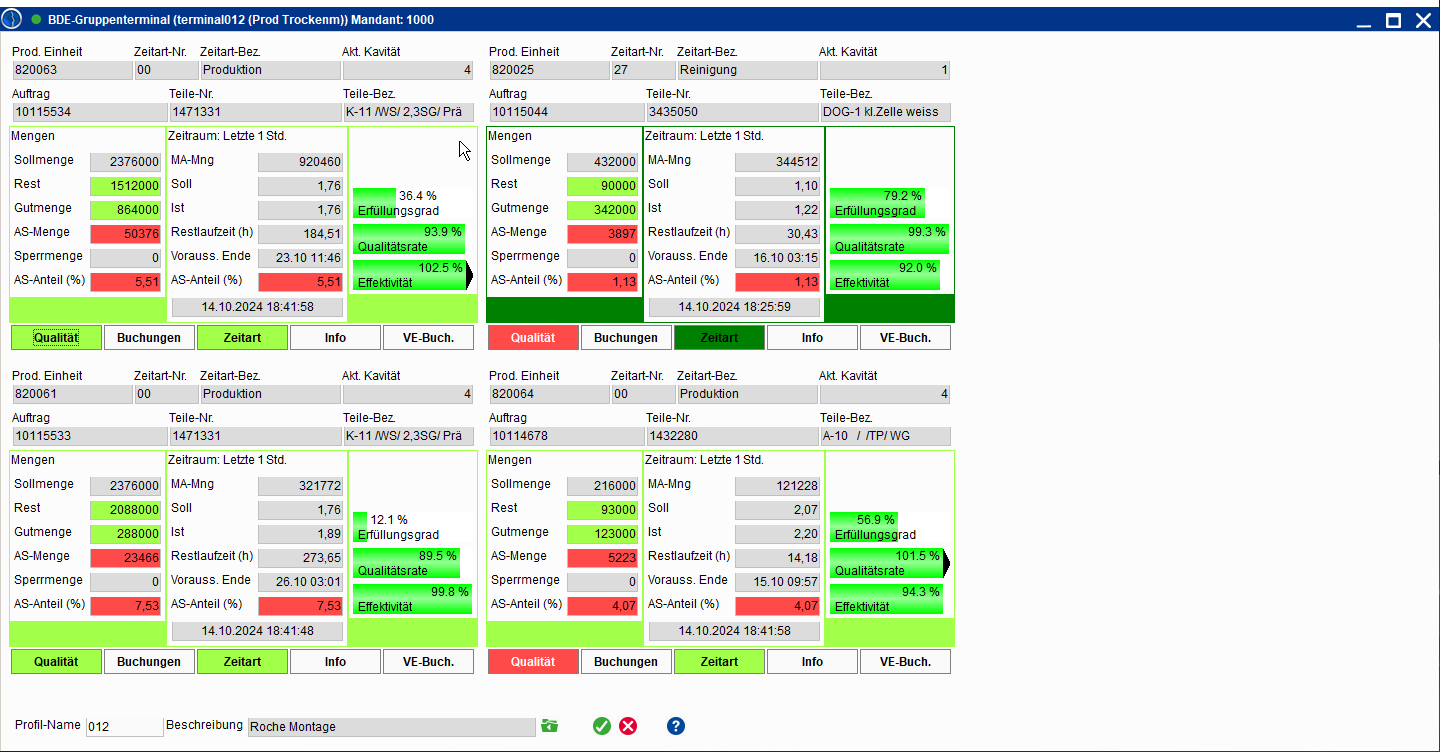
Task: Click the dark green Zeitart button for unit 820025
Action: 719,338
